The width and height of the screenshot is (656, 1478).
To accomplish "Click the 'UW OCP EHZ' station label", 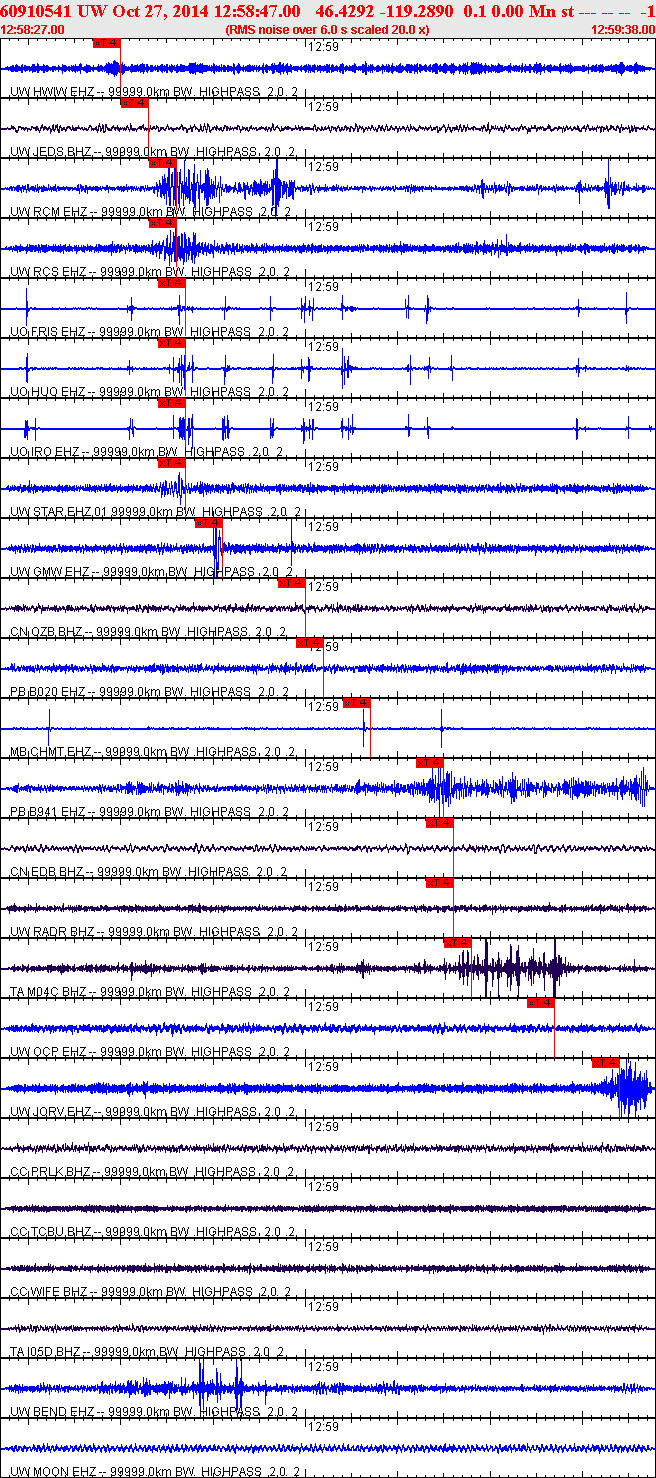I will coord(47,1052).
